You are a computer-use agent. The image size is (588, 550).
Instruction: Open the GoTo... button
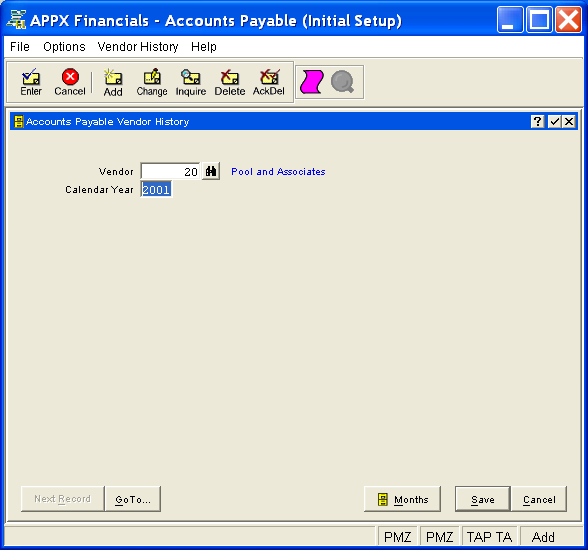133,499
